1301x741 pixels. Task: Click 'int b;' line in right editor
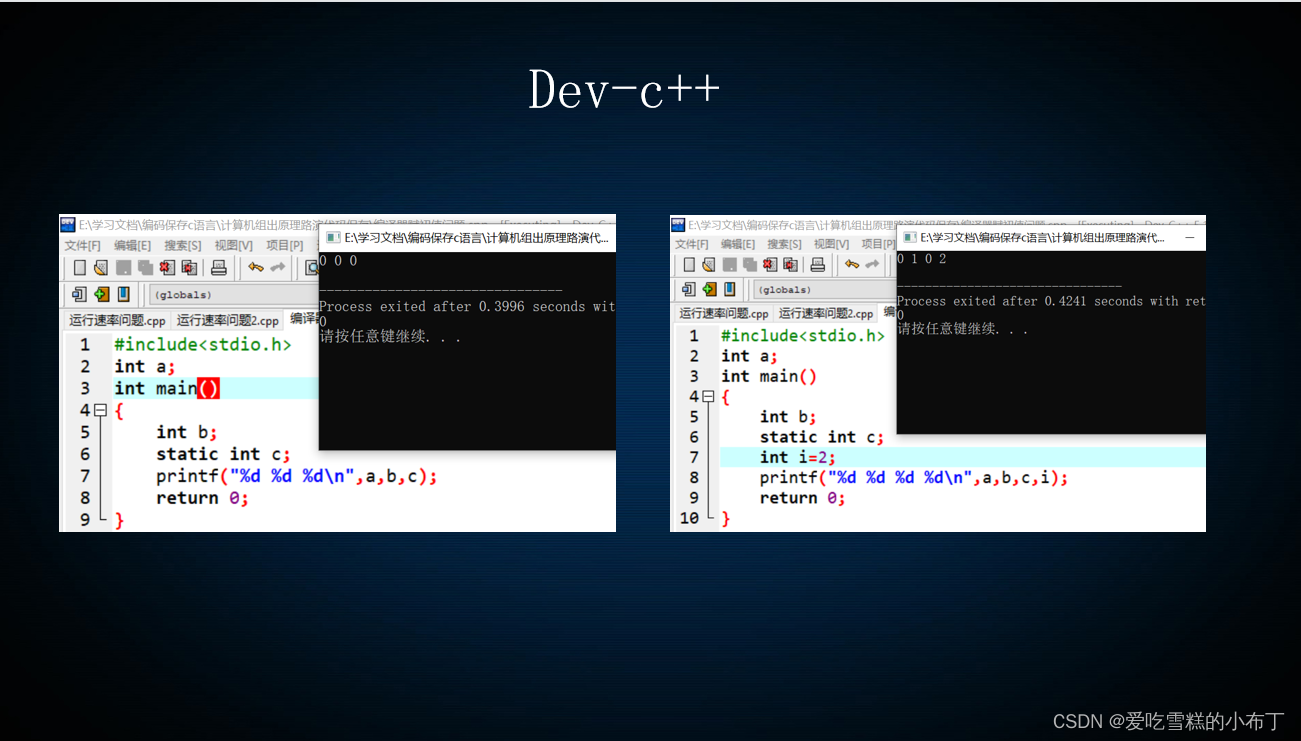click(x=788, y=417)
